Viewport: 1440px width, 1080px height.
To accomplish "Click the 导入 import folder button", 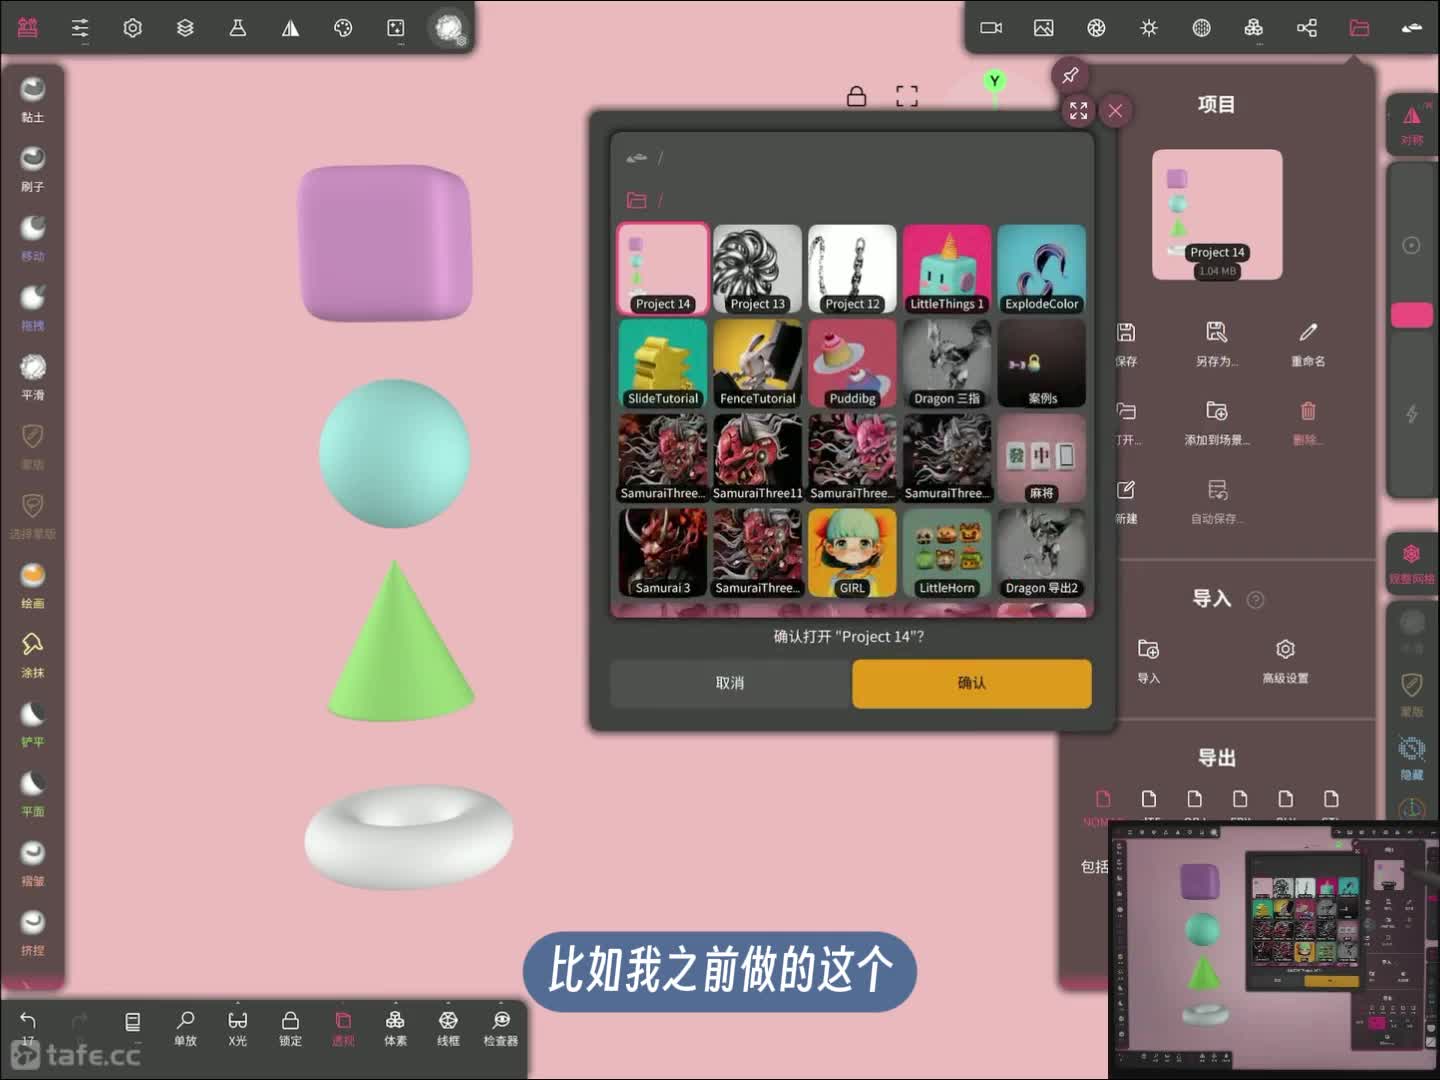I will click(x=1148, y=660).
